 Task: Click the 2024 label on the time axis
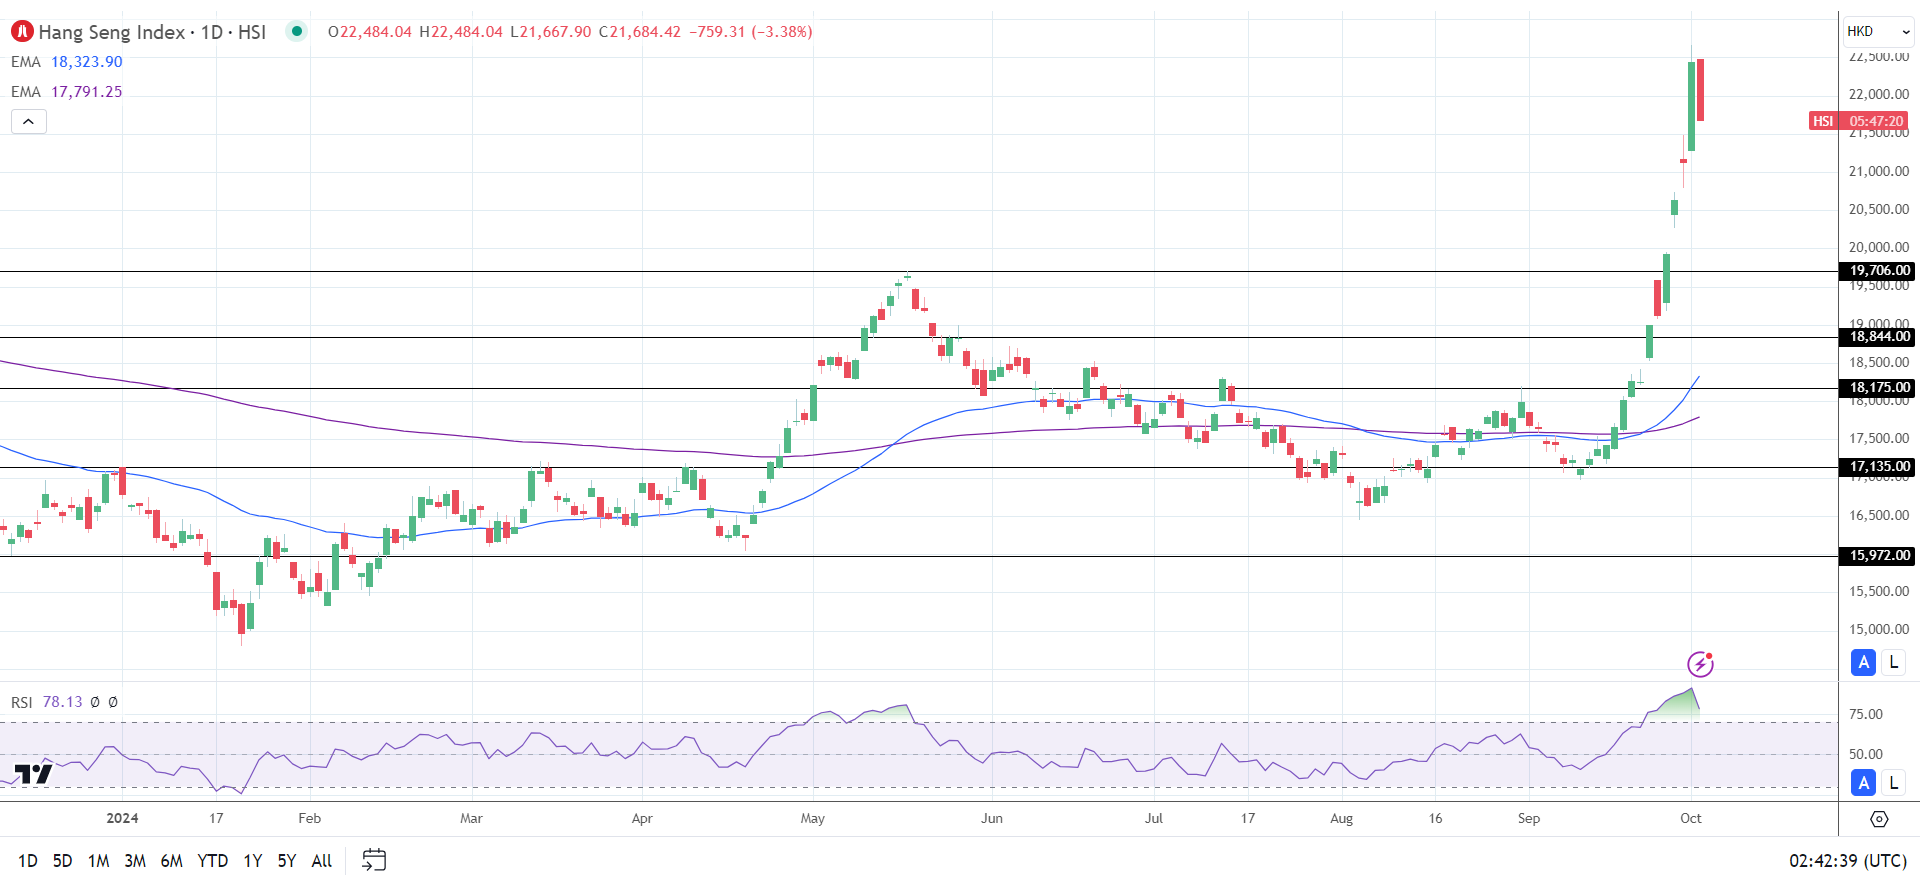(x=123, y=818)
